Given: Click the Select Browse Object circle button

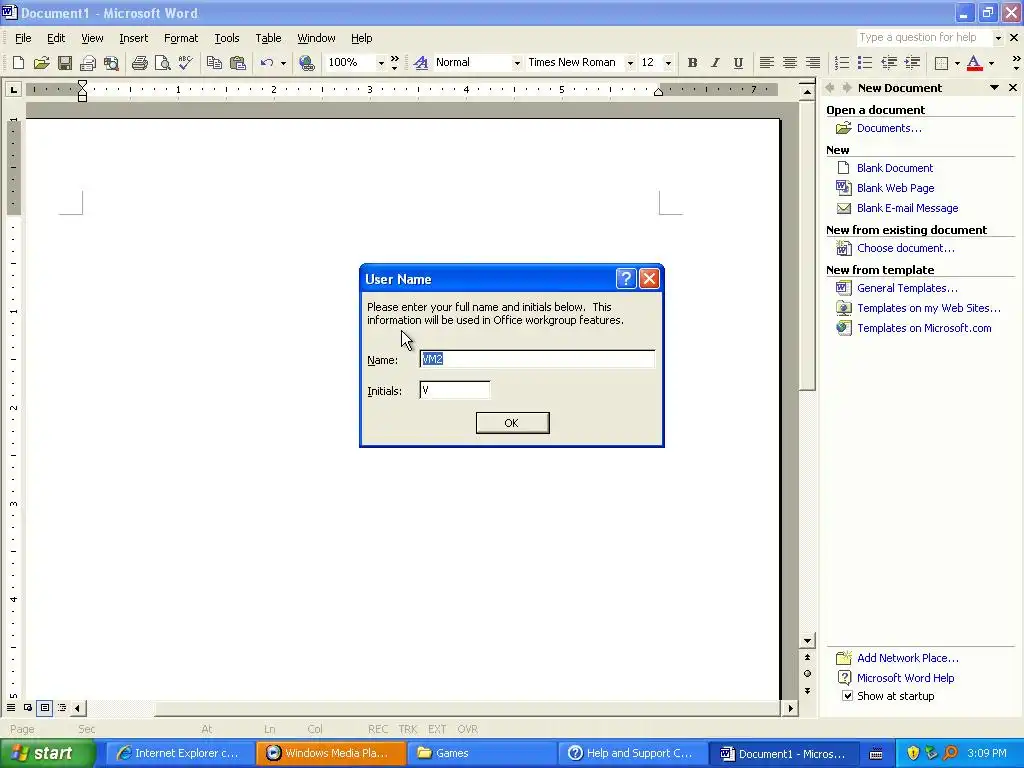Looking at the screenshot, I should [x=807, y=673].
